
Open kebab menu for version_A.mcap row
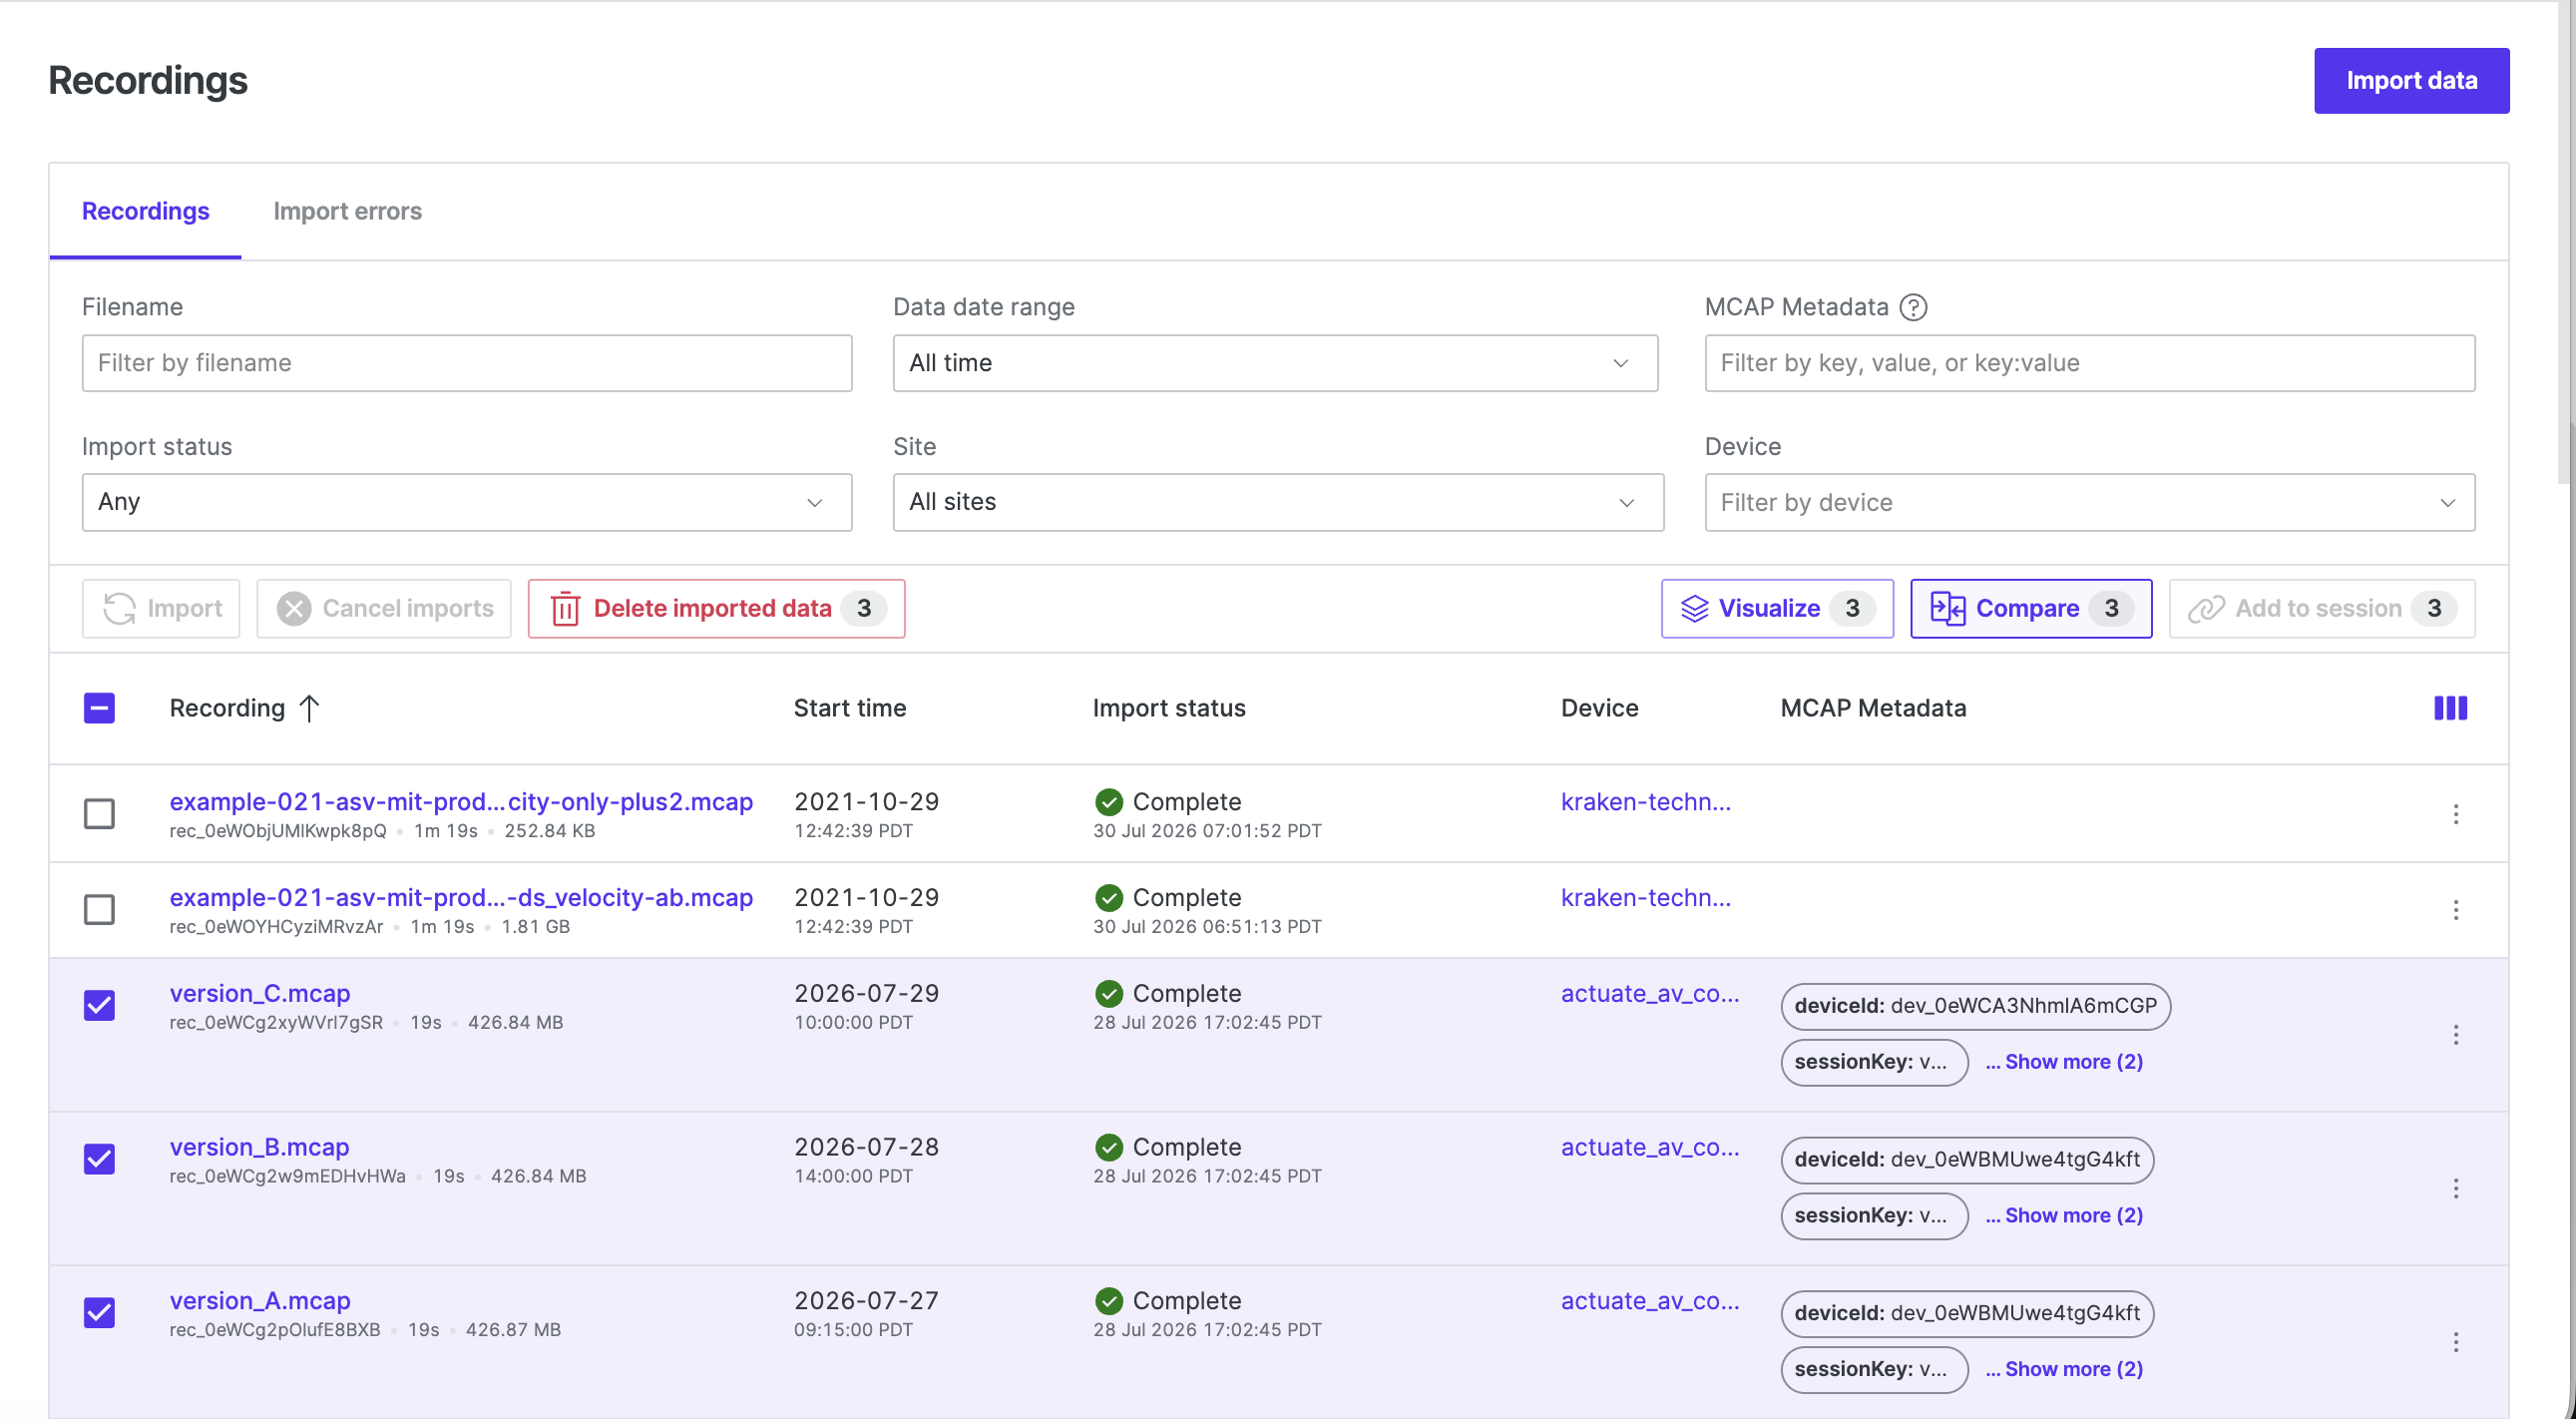[2455, 1342]
